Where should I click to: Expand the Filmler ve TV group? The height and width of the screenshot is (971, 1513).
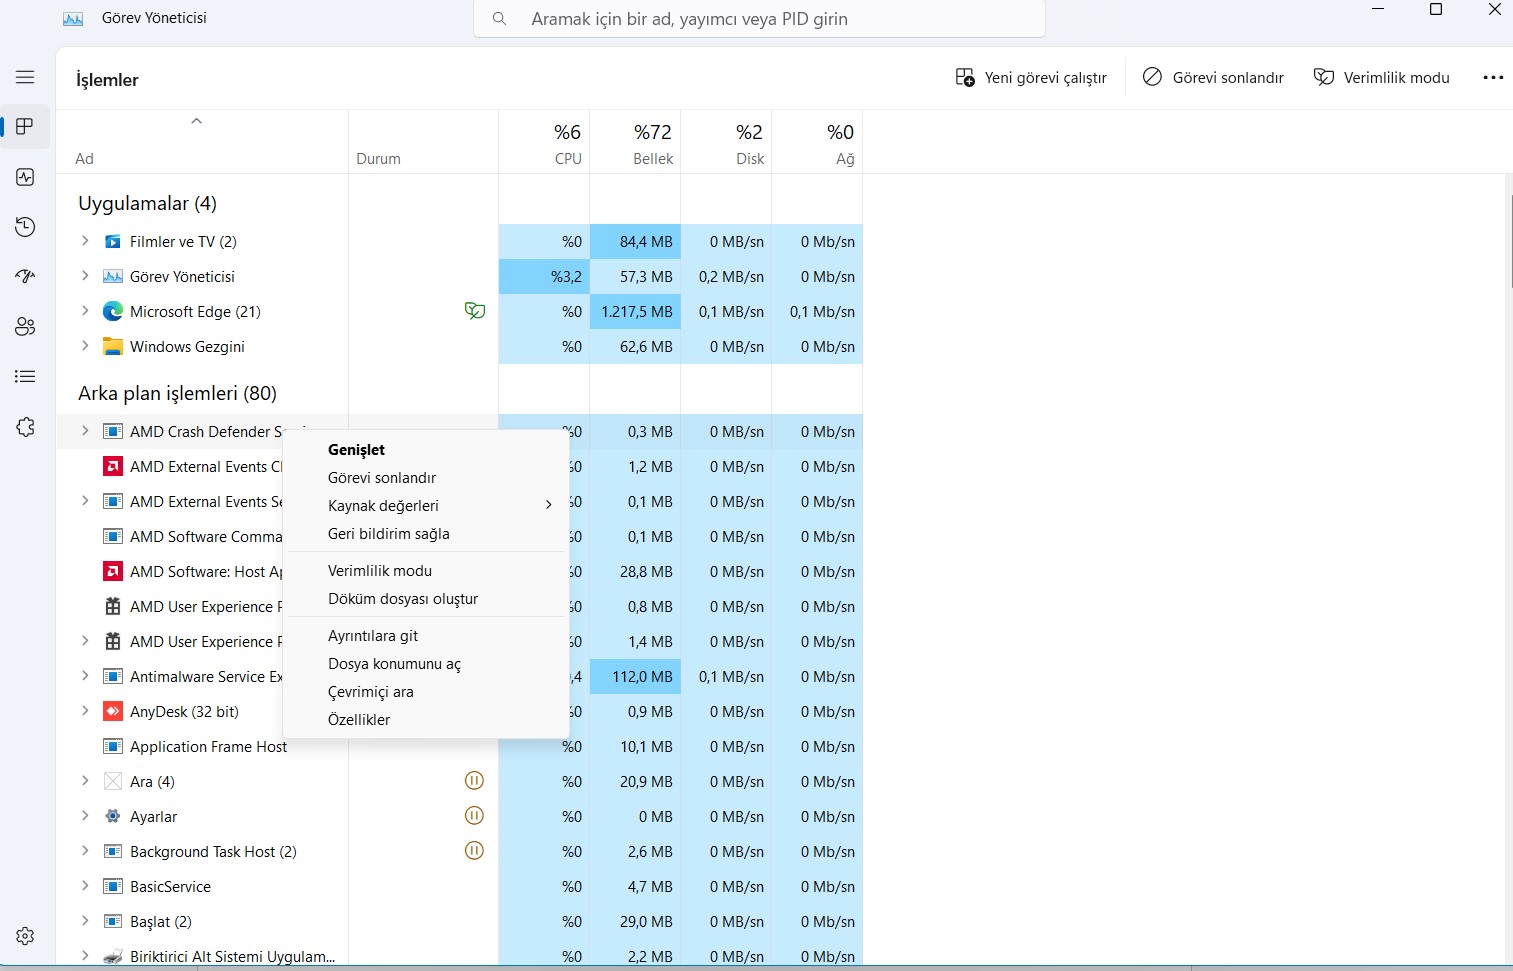(85, 241)
